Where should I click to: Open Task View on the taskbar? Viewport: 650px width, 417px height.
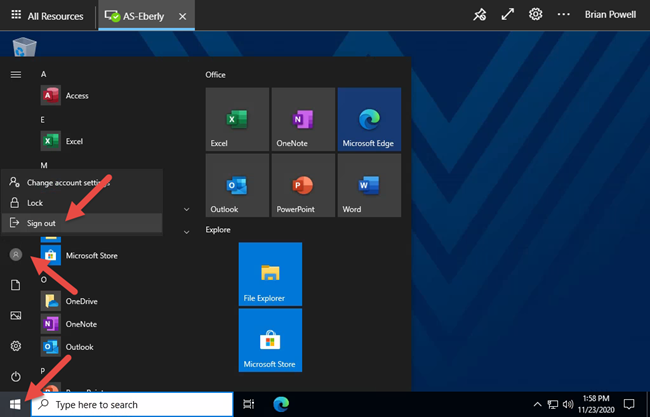point(249,404)
